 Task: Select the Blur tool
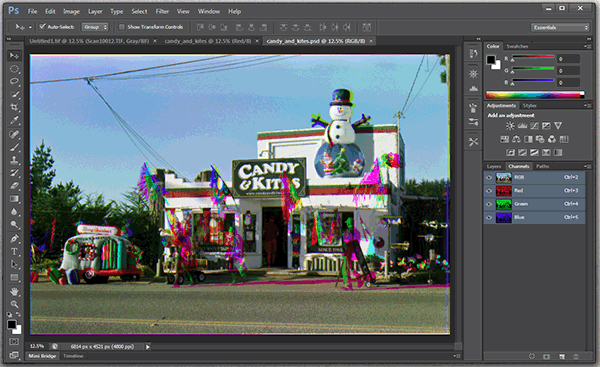14,212
